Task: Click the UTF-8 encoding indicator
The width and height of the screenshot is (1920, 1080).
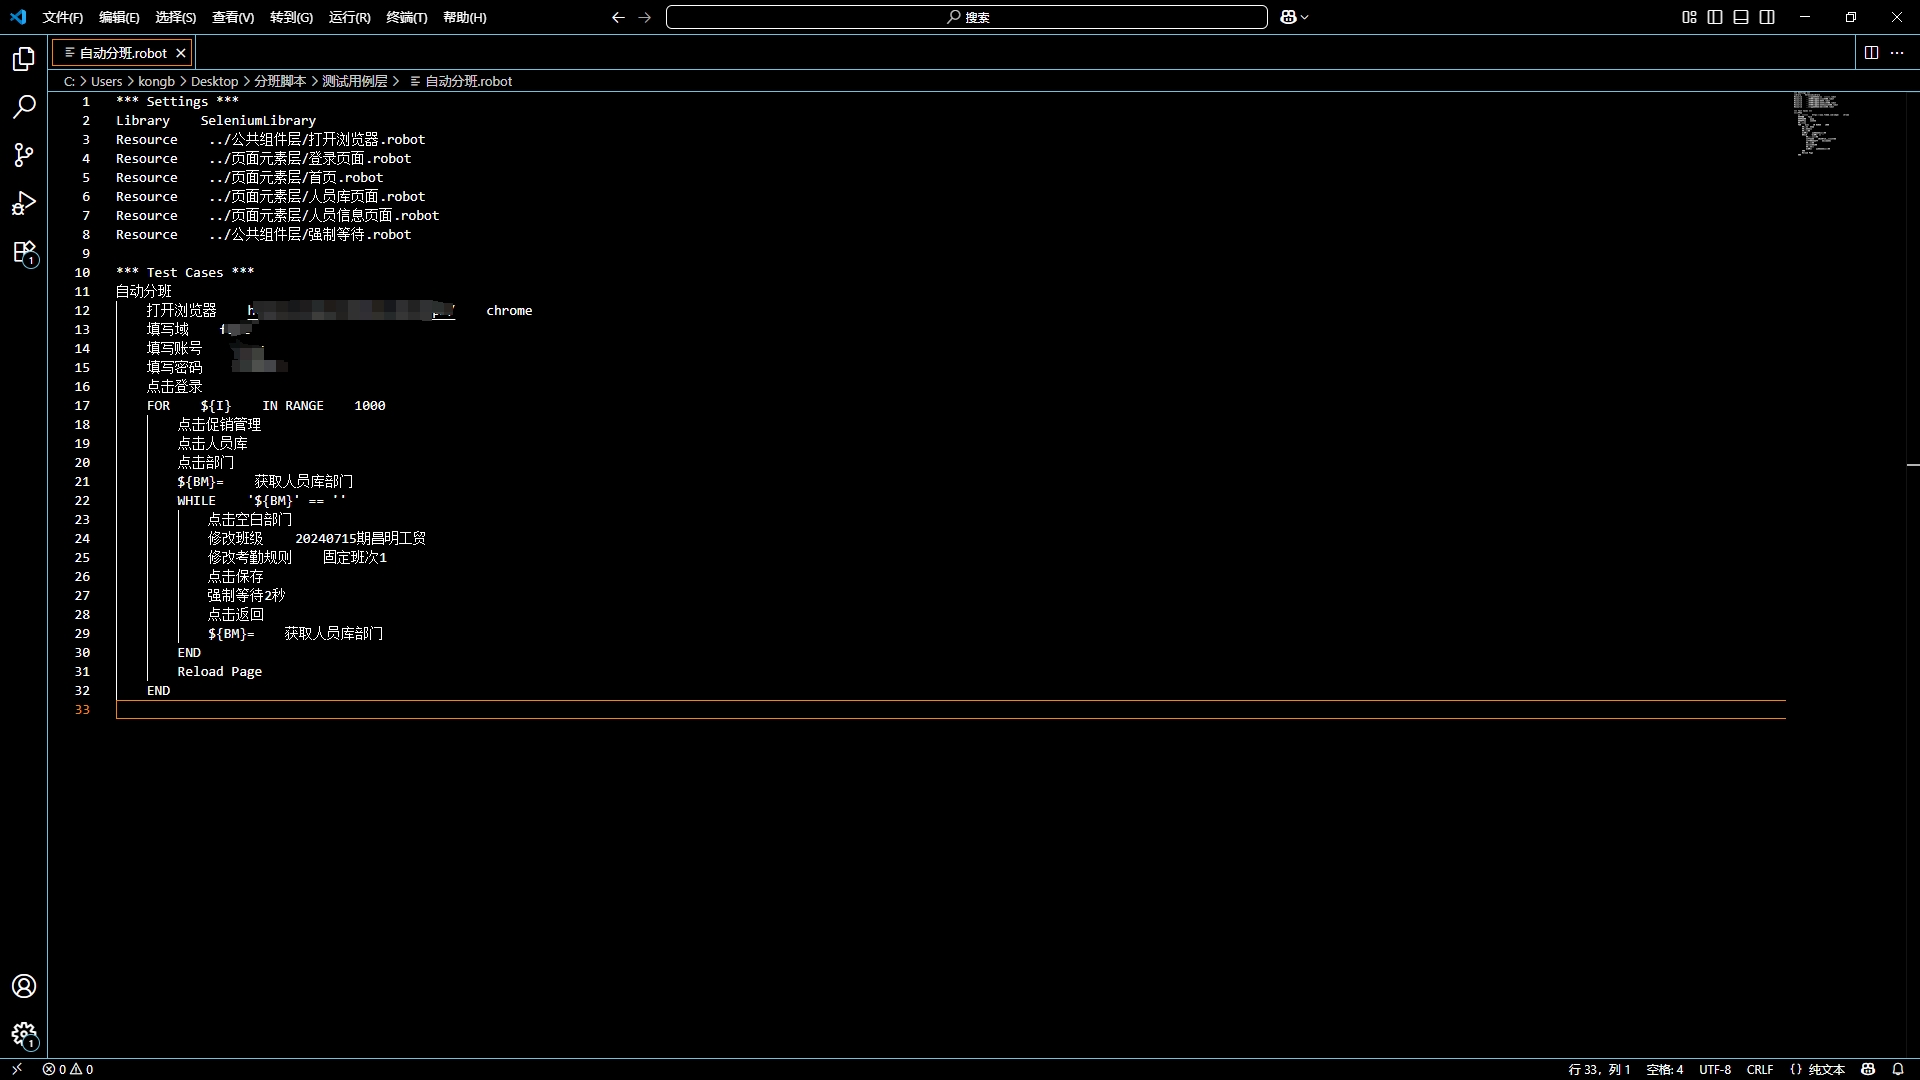Action: (1714, 1069)
